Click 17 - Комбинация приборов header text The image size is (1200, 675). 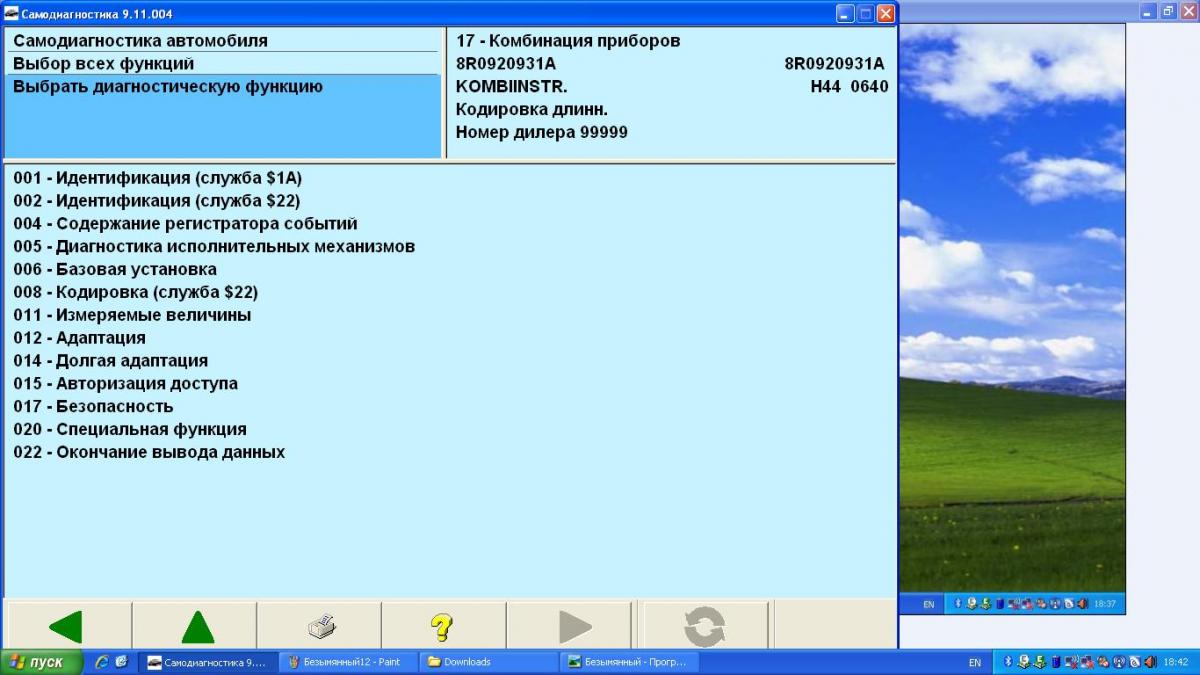coord(568,41)
